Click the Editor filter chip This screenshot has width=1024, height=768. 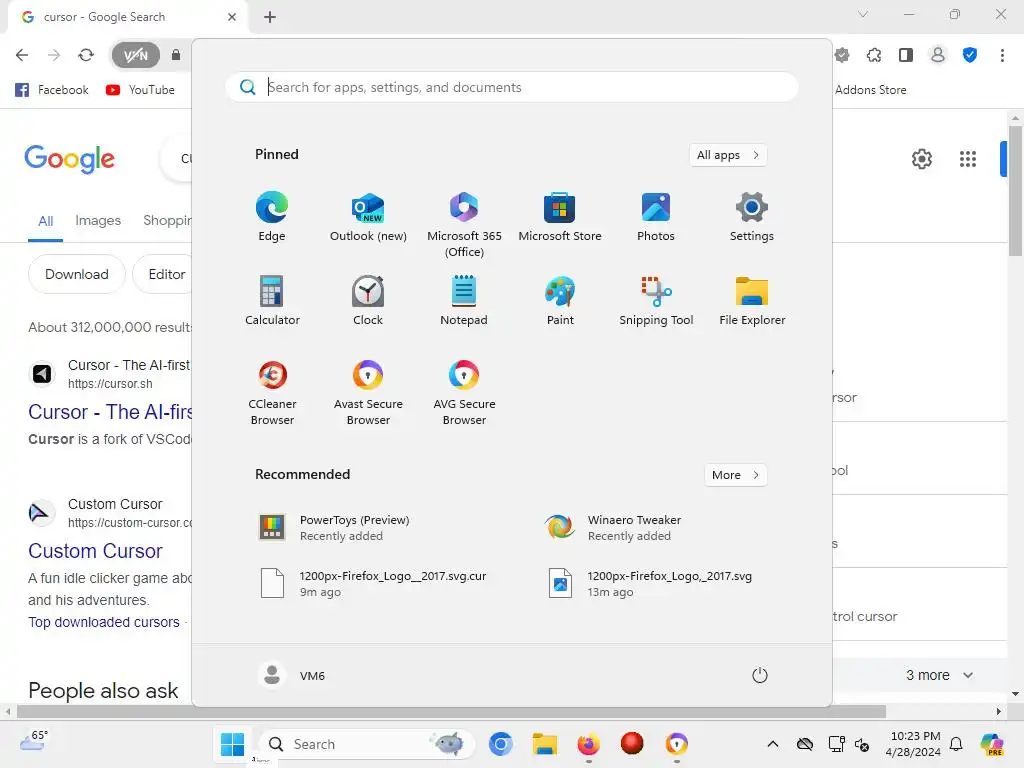167,274
